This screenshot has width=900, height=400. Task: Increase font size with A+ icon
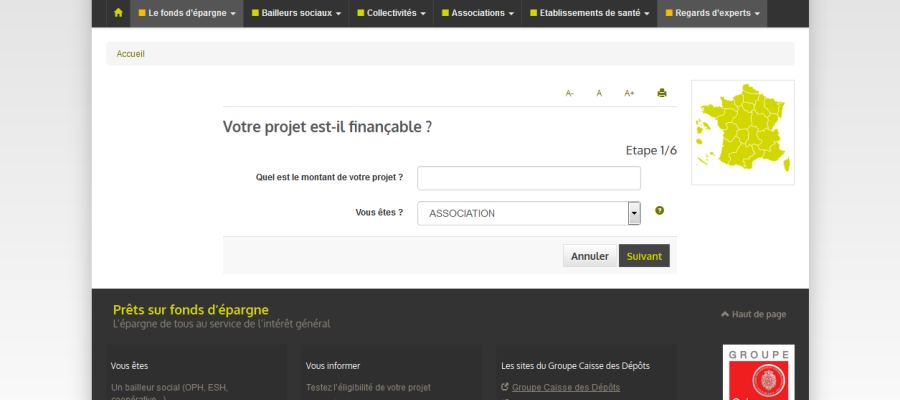629,93
